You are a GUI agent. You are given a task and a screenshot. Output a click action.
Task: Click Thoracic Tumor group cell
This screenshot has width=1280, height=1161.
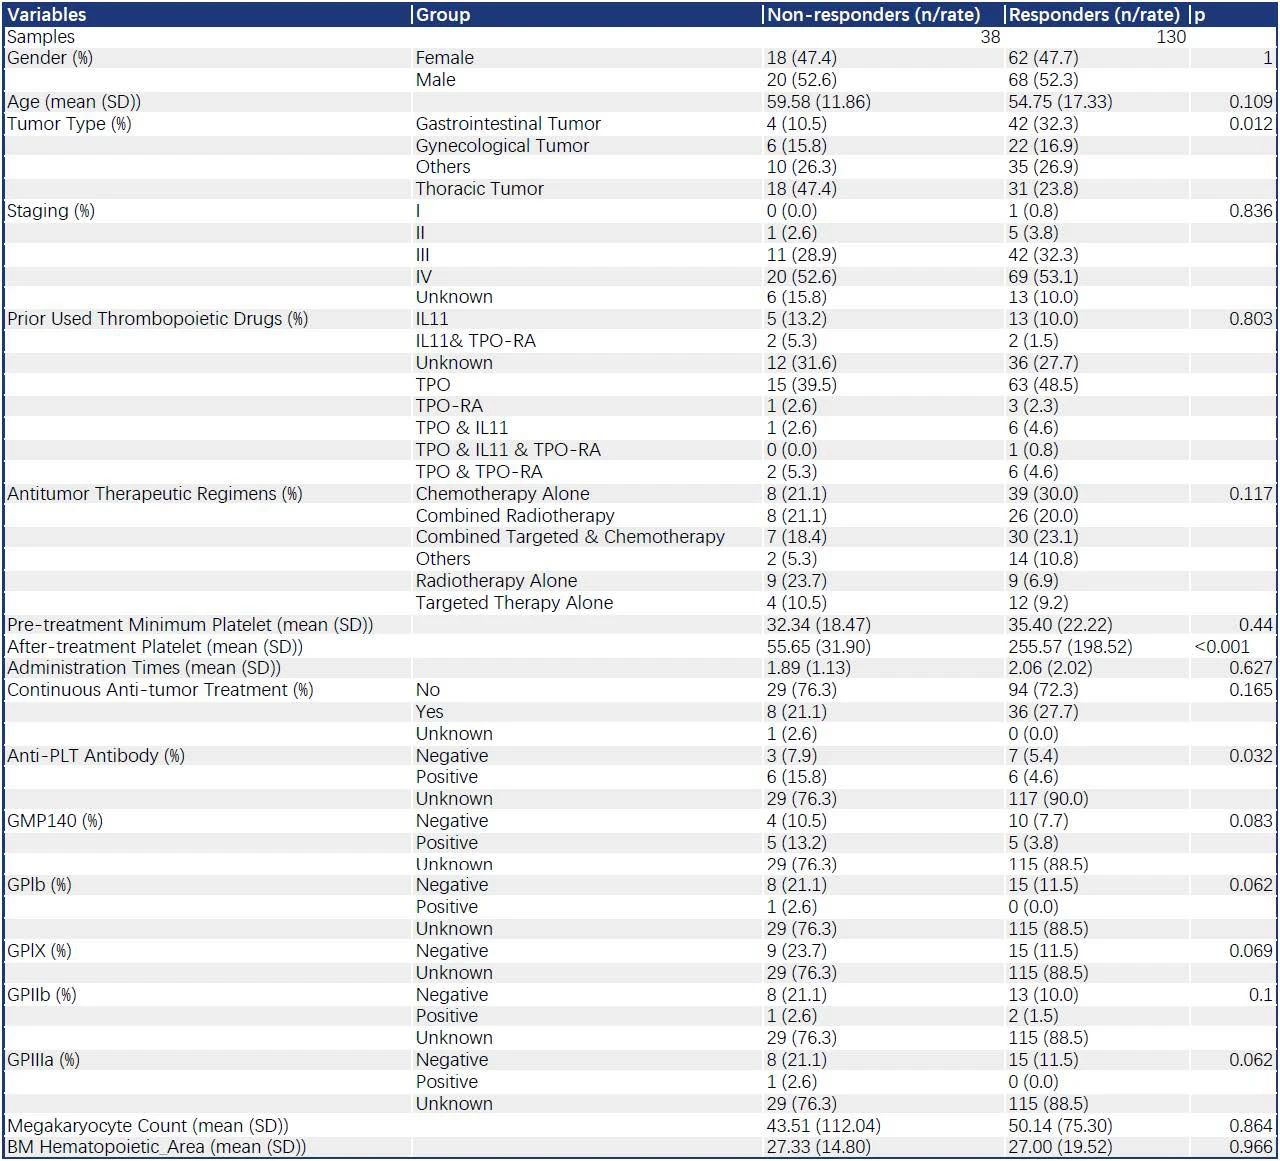480,189
